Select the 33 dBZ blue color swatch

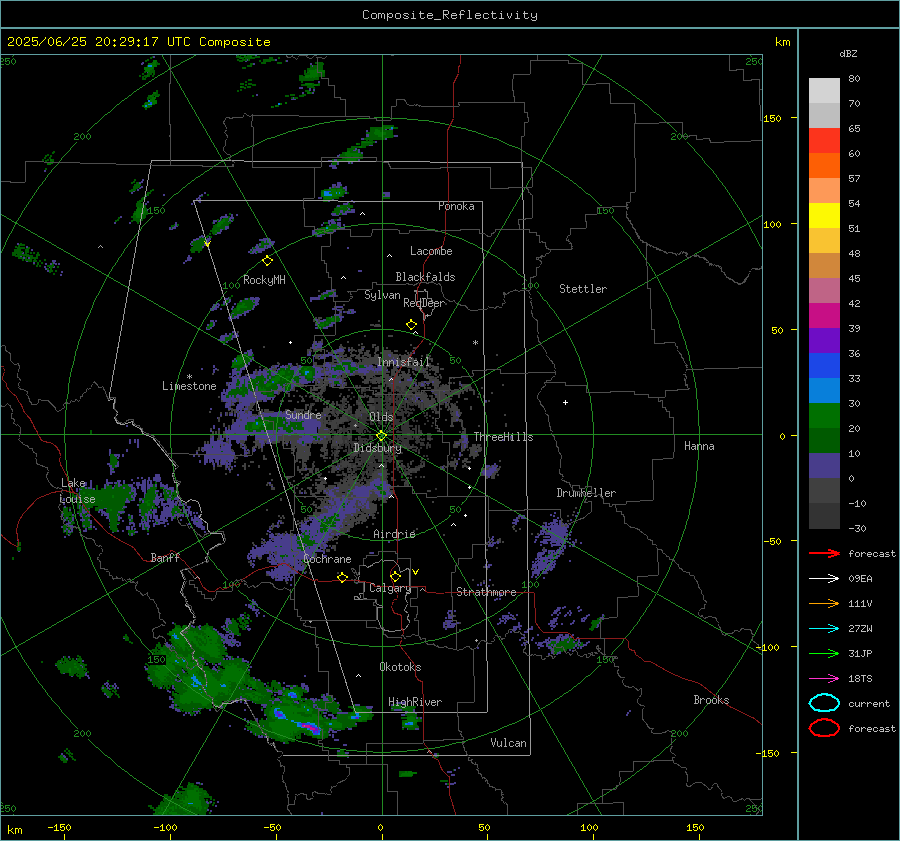click(x=824, y=390)
